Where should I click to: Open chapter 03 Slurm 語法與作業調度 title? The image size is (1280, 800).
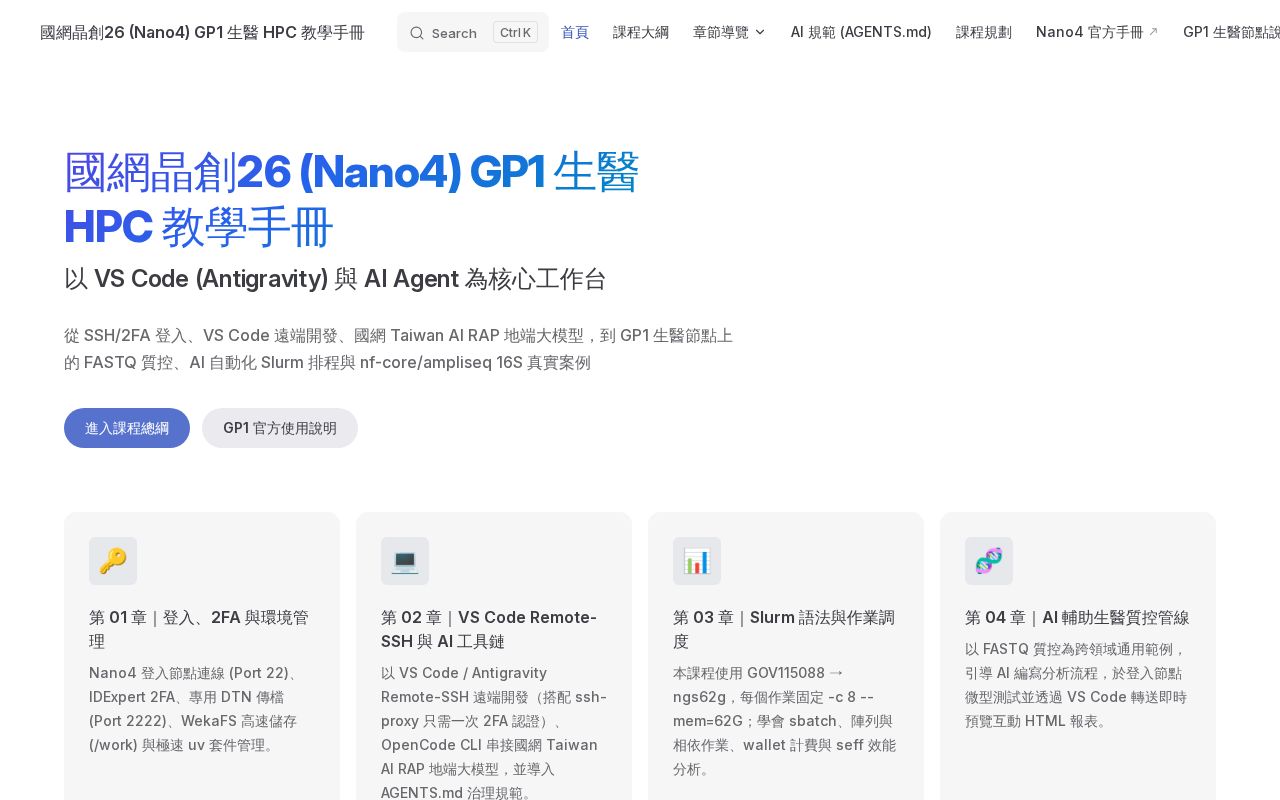pyautogui.click(x=786, y=629)
